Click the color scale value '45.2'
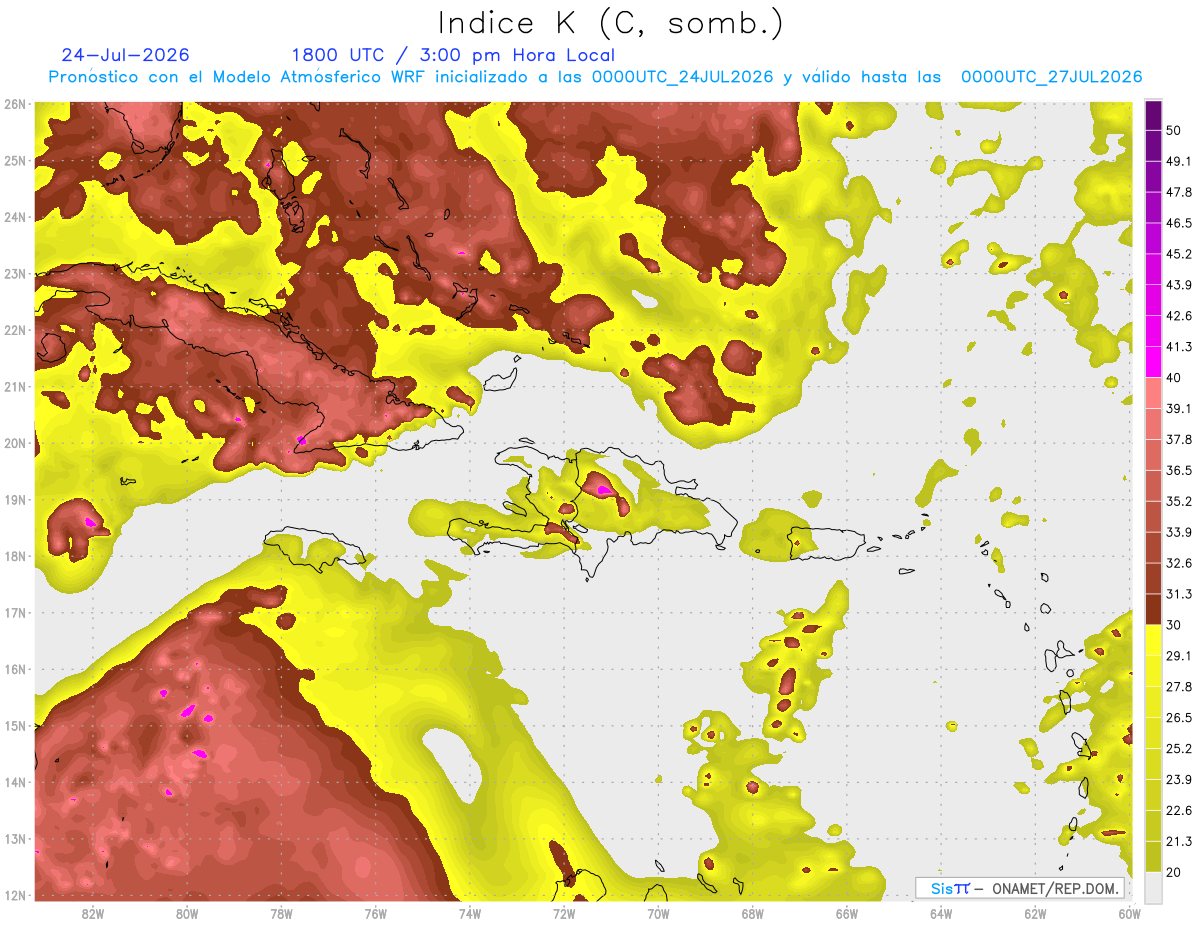The image size is (1200, 927). 1178,255
